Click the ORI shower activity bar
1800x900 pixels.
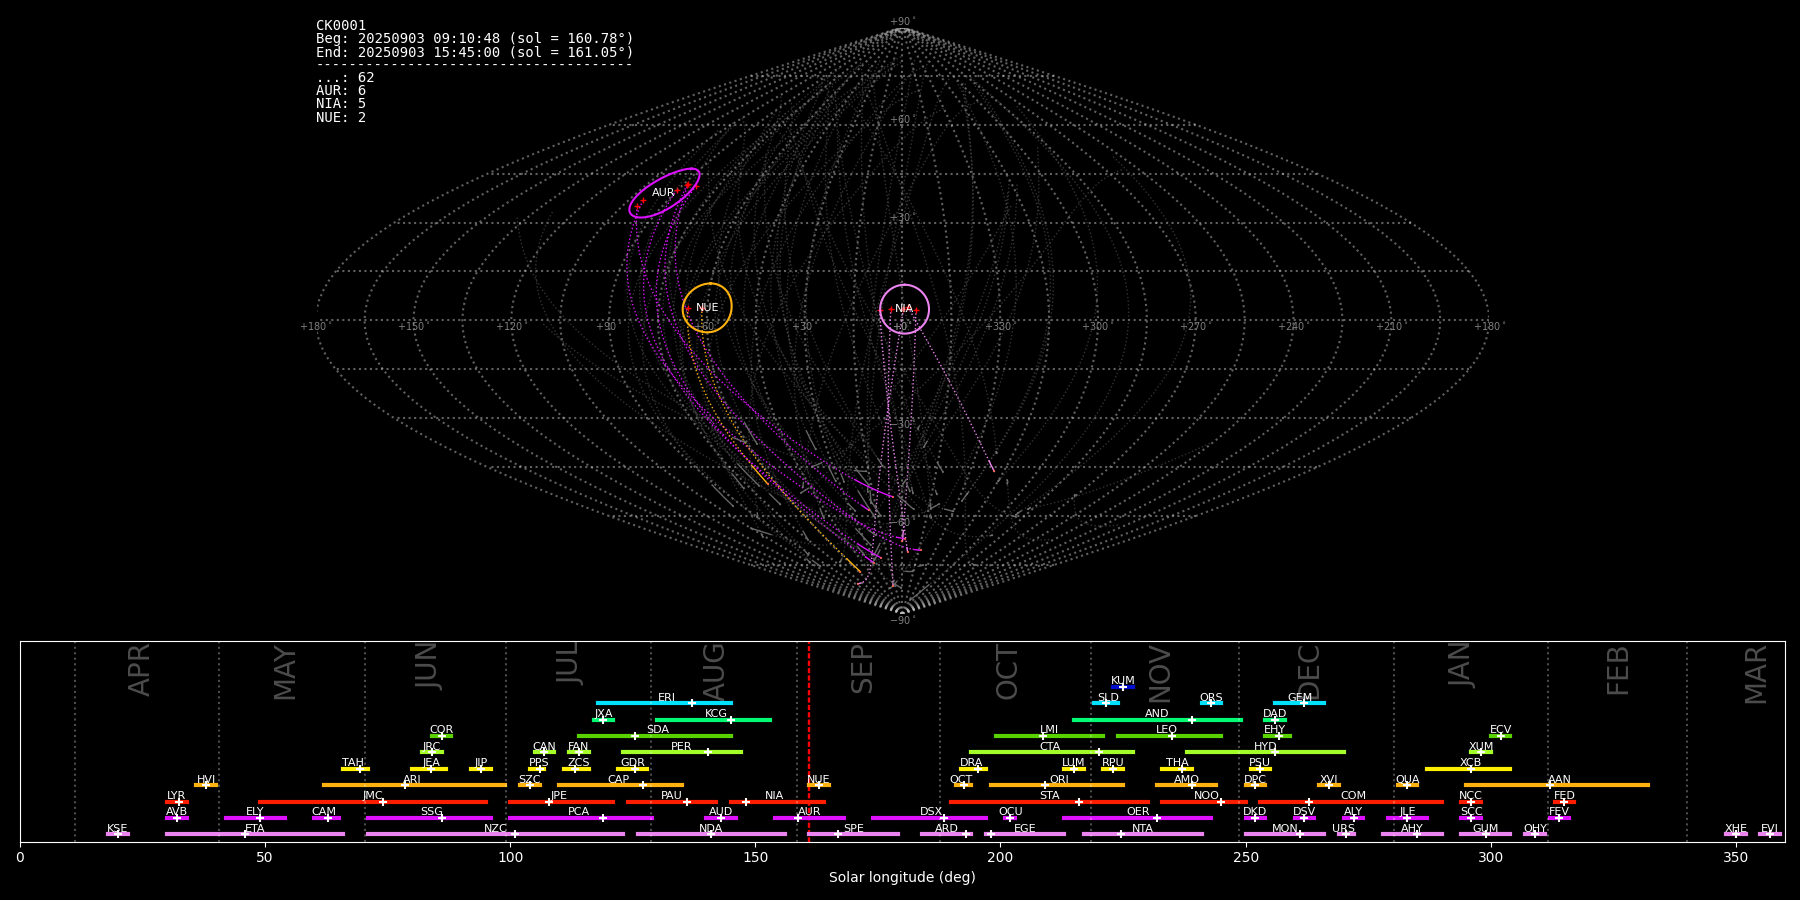click(x=1057, y=785)
